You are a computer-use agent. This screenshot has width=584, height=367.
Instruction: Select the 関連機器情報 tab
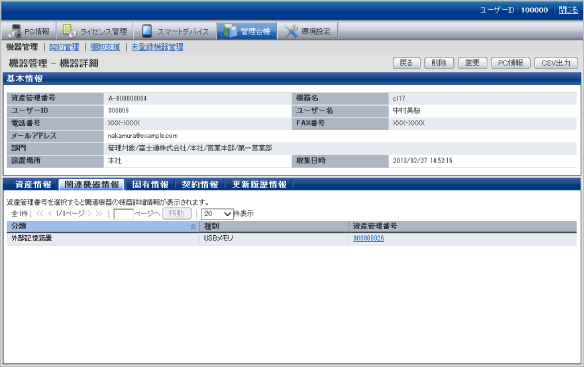91,184
